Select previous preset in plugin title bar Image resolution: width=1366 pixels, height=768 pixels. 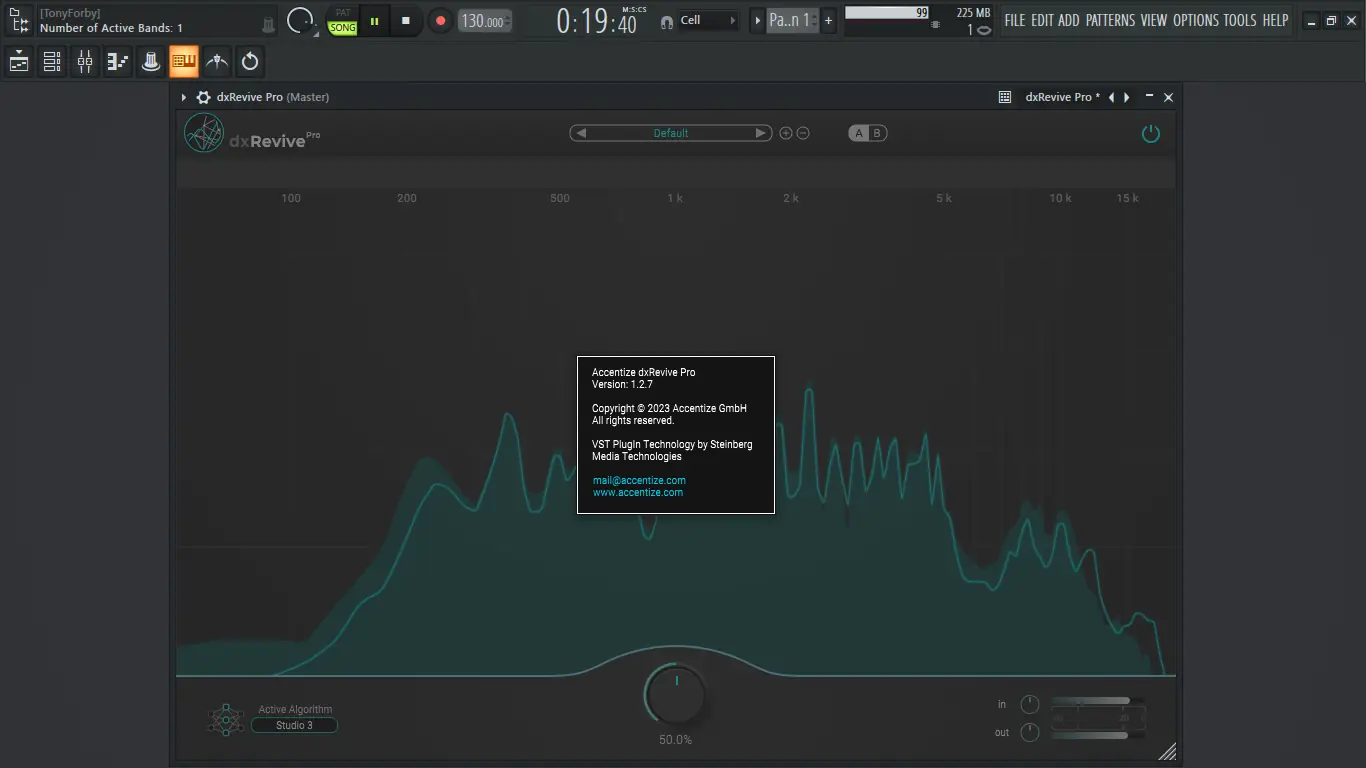1111,97
